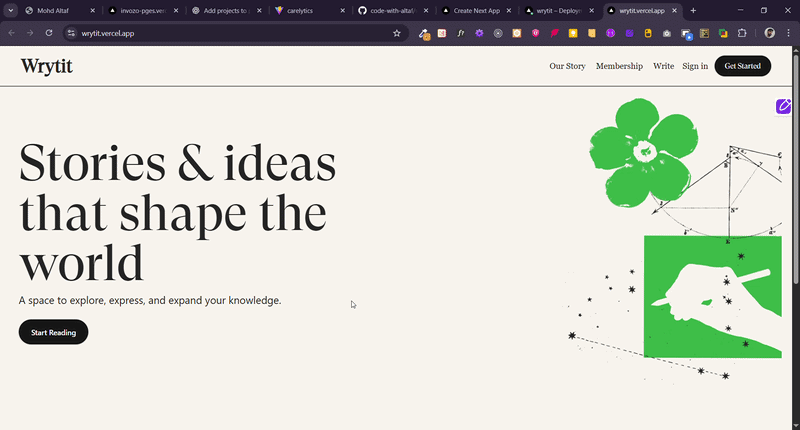Open the browser Extensions puzzle icon
Image resolution: width=800 pixels, height=430 pixels.
(742, 33)
